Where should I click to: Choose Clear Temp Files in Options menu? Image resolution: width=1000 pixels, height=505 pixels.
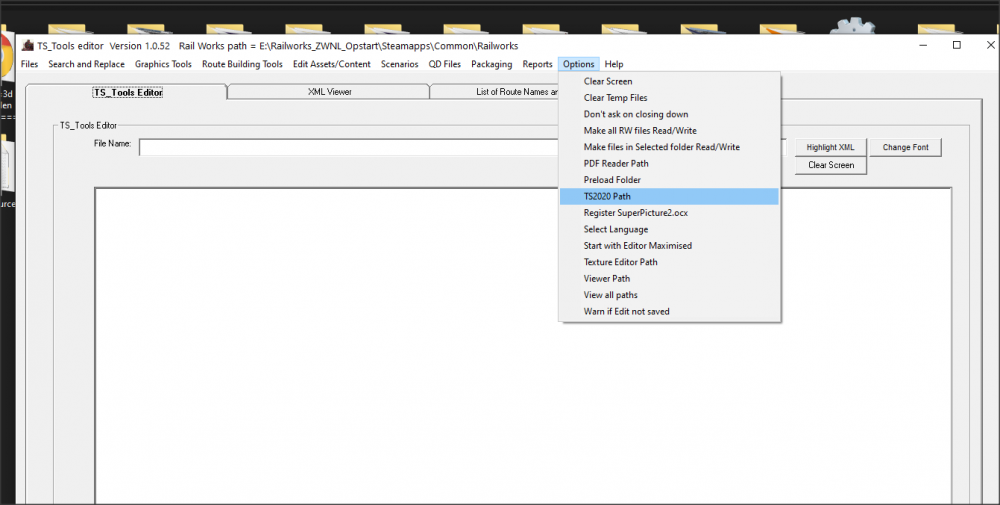(x=615, y=98)
